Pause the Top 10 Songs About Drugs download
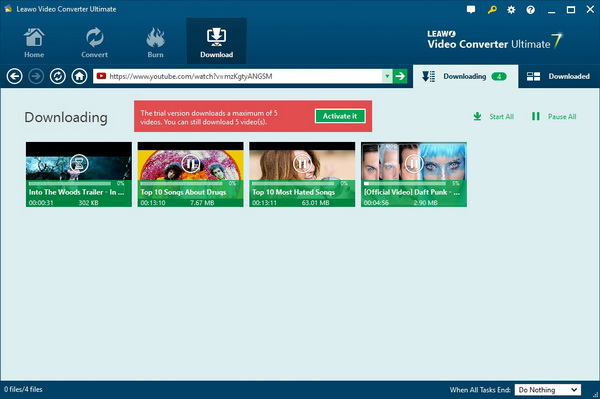600x399 pixels. [191, 164]
